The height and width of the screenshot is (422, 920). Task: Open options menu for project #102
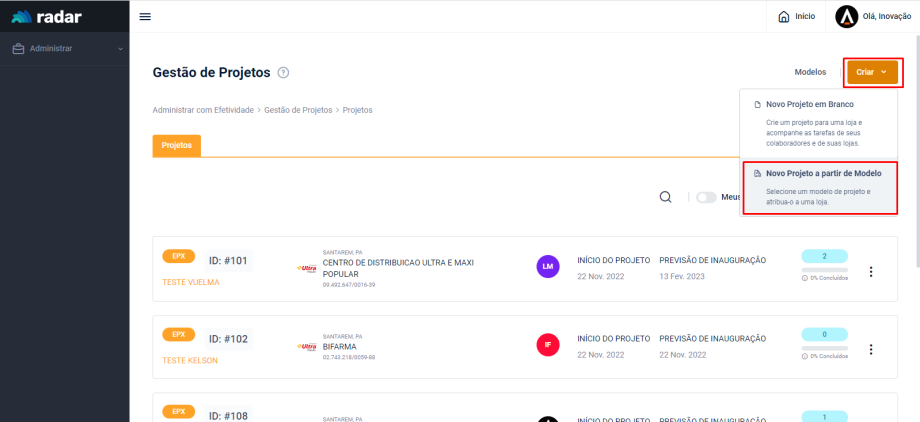(x=871, y=349)
